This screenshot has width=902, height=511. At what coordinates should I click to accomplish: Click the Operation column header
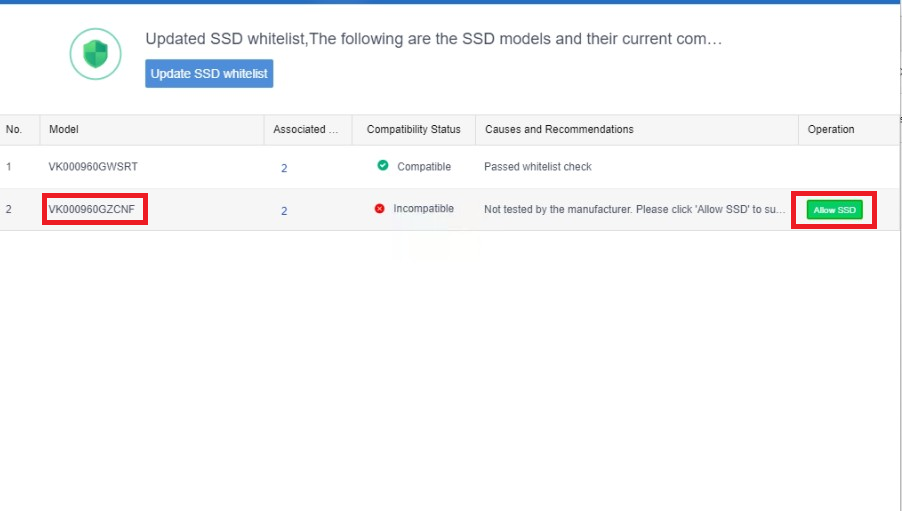[x=831, y=129]
